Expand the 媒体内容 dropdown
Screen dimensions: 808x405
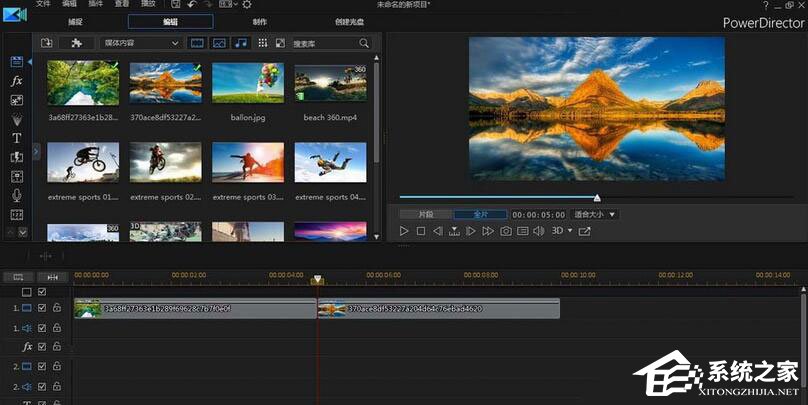point(175,43)
